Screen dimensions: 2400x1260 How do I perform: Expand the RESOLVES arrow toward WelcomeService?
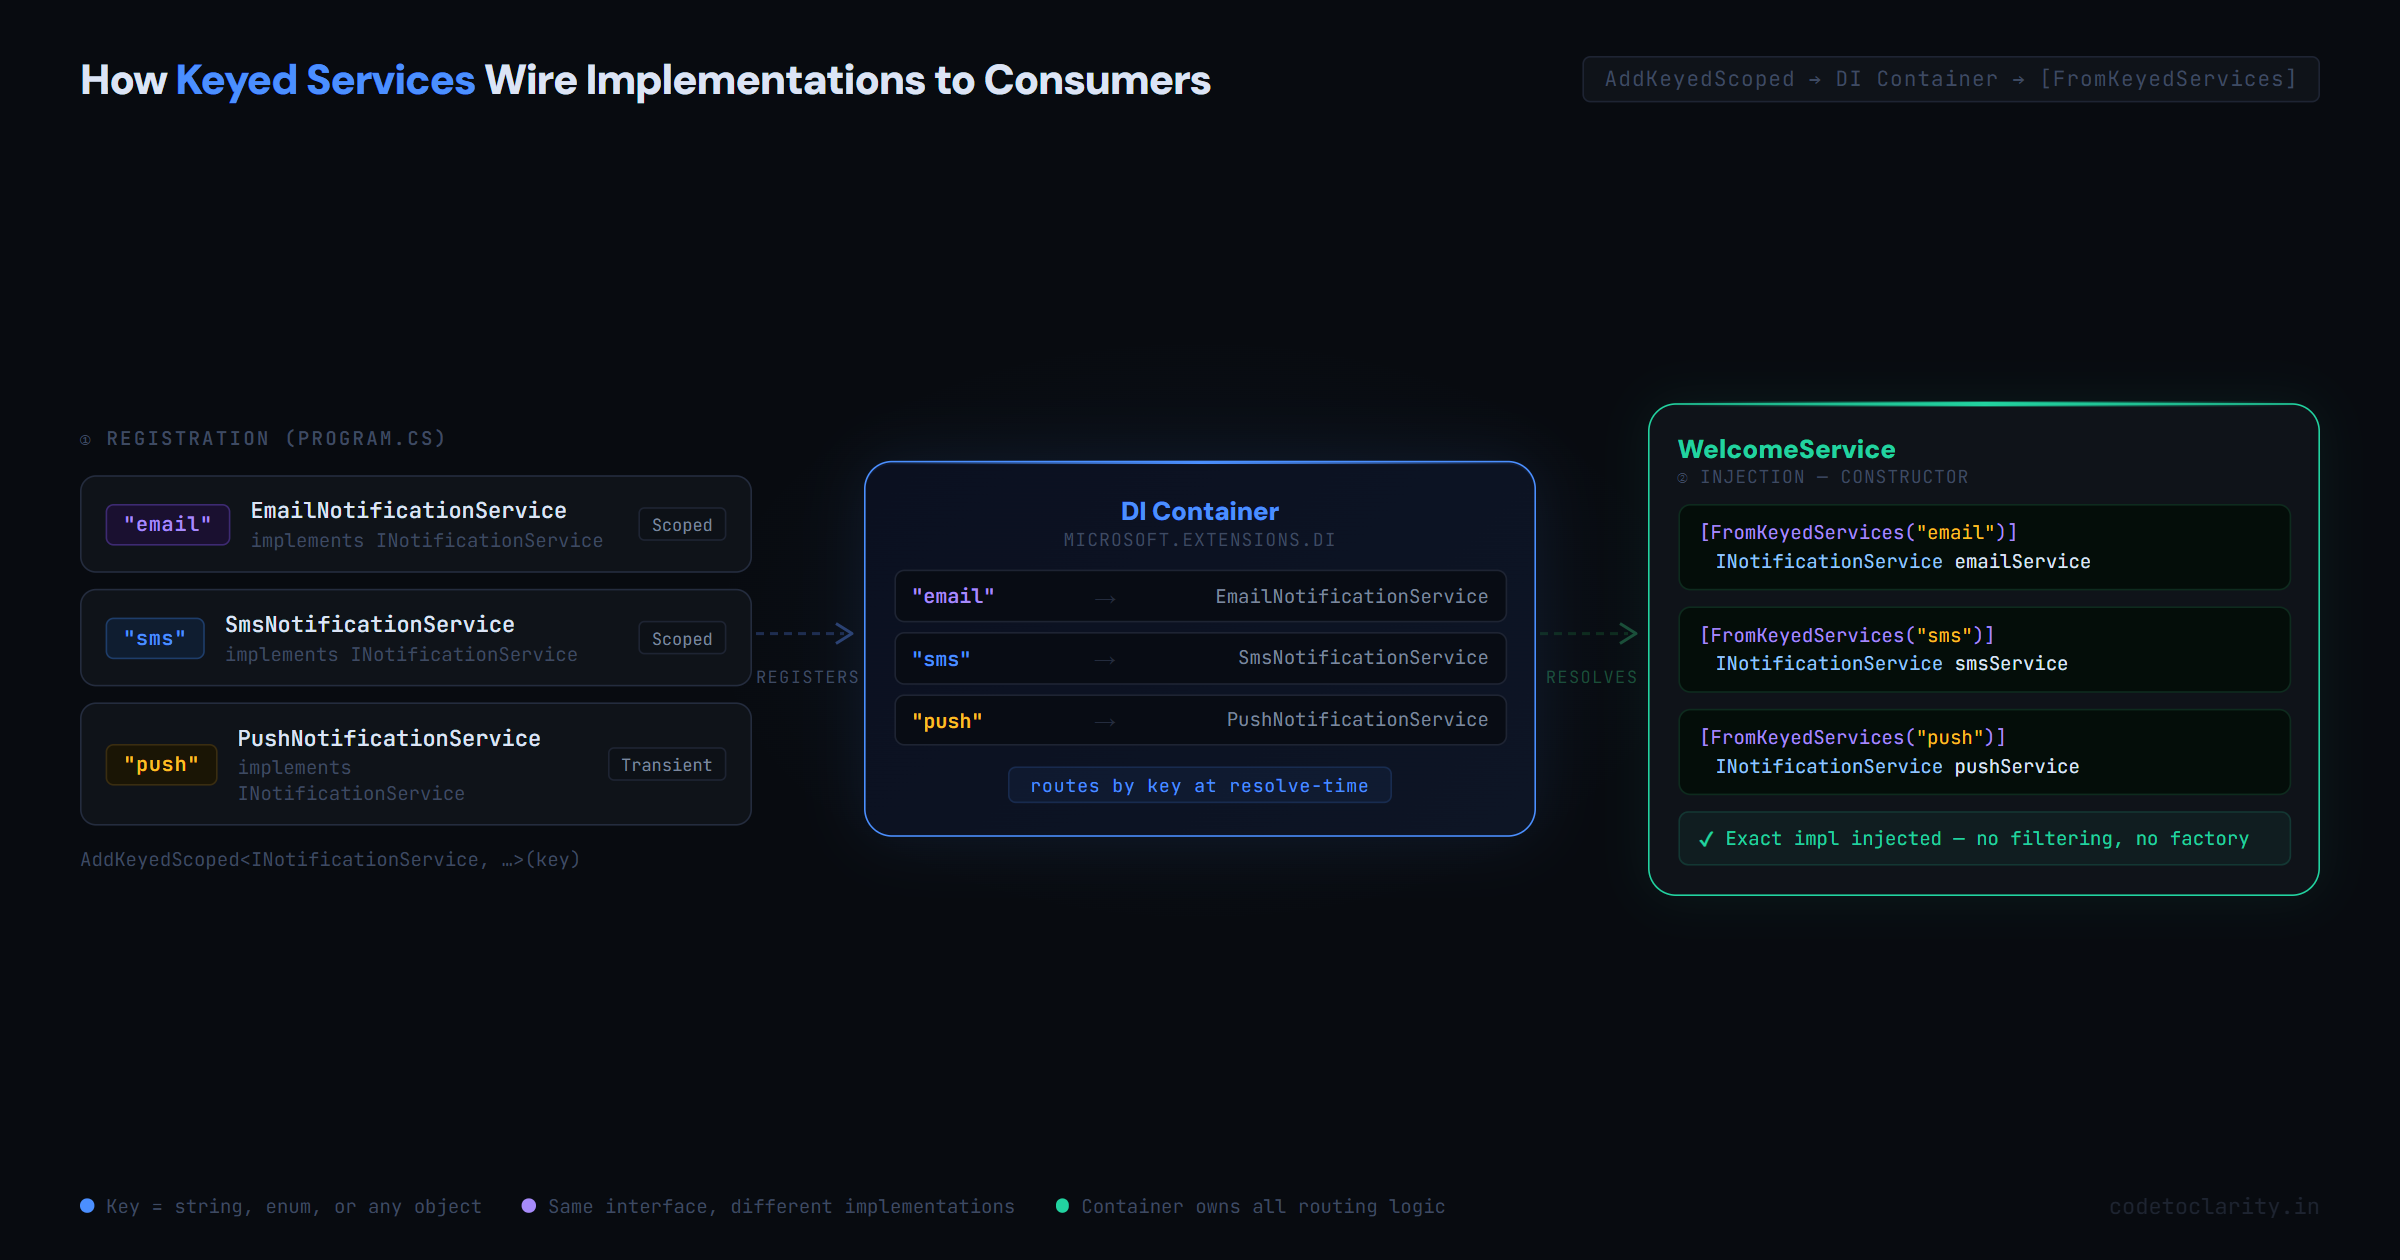coord(1590,633)
